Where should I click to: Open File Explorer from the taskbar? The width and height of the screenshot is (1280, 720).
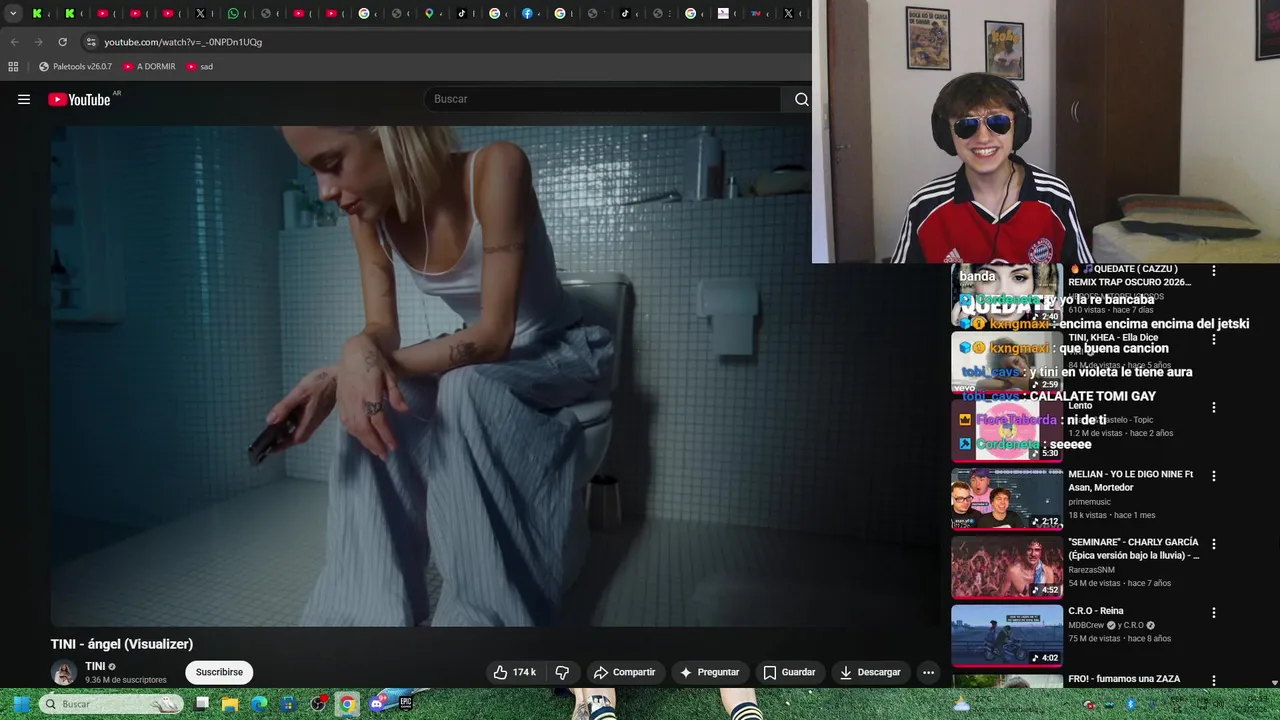coord(230,704)
